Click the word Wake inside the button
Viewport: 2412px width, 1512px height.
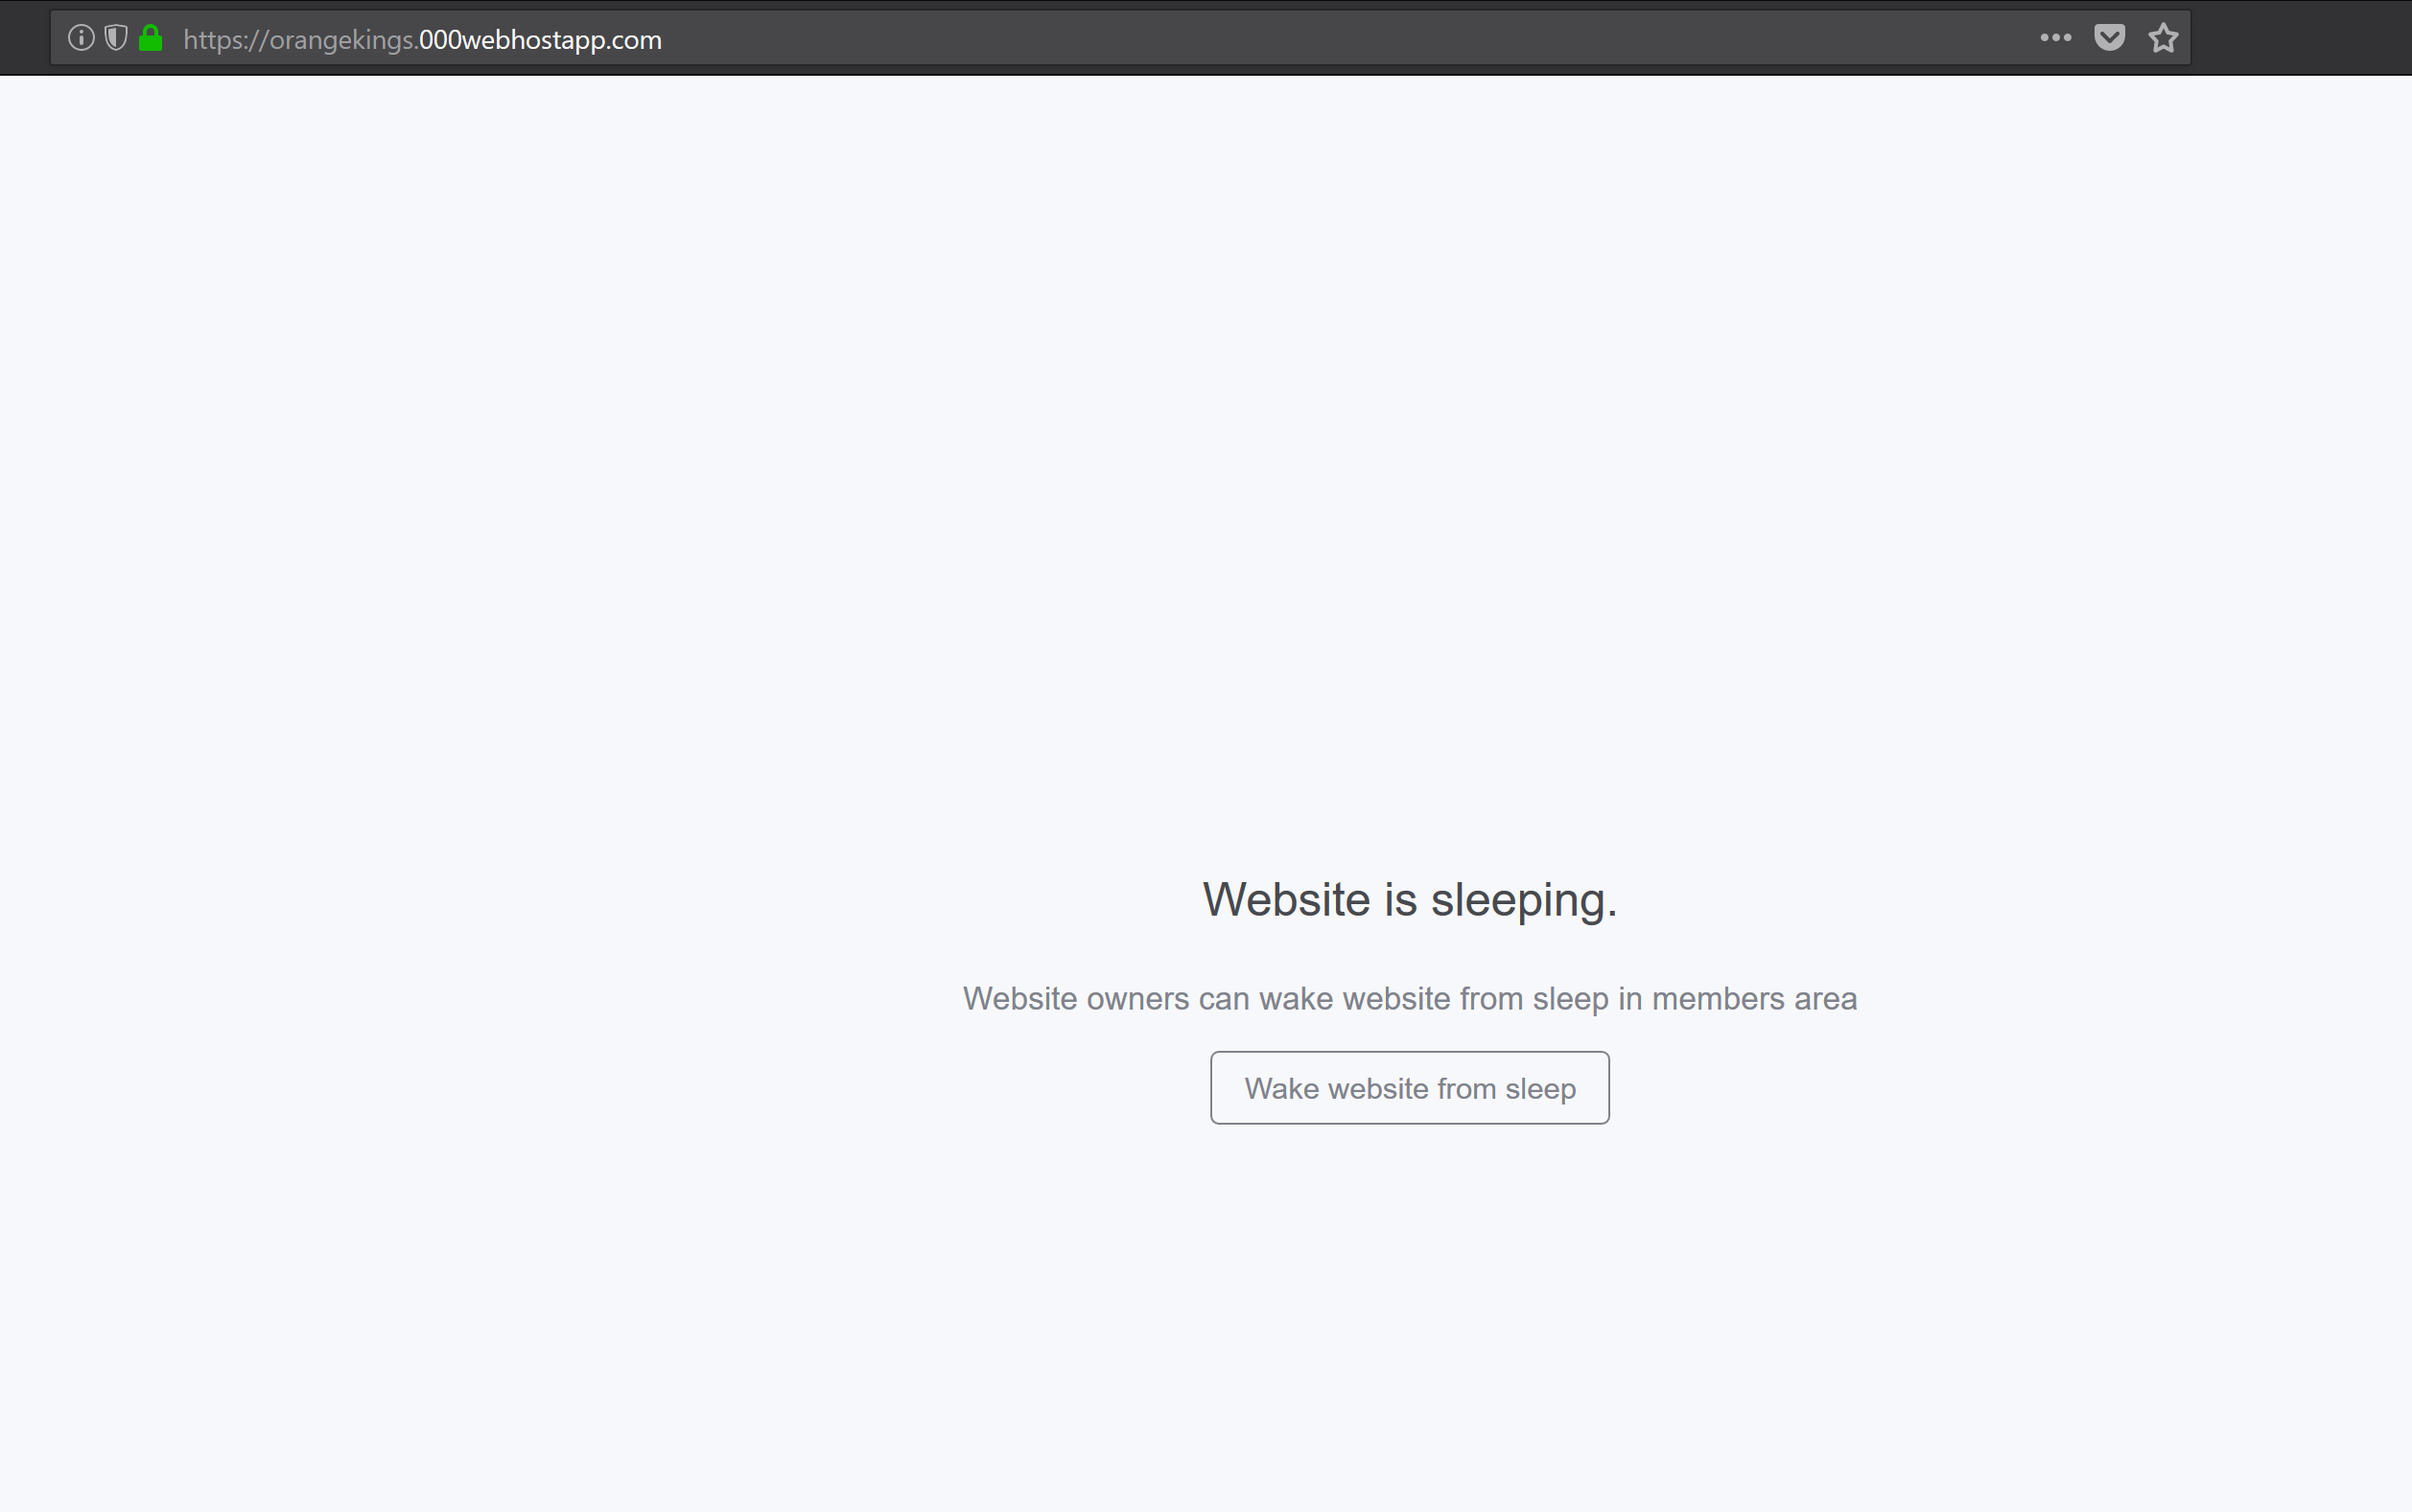point(1281,1088)
